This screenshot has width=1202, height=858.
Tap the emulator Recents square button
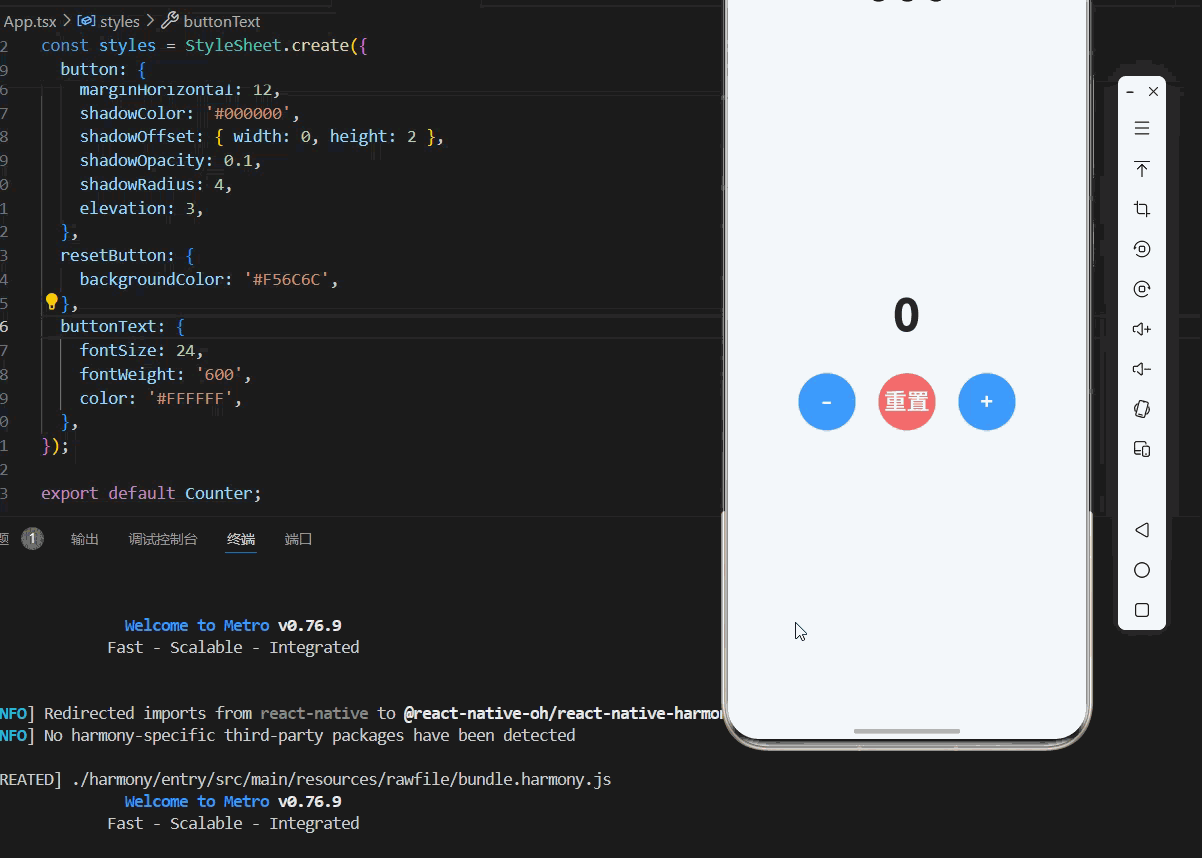tap(1142, 610)
